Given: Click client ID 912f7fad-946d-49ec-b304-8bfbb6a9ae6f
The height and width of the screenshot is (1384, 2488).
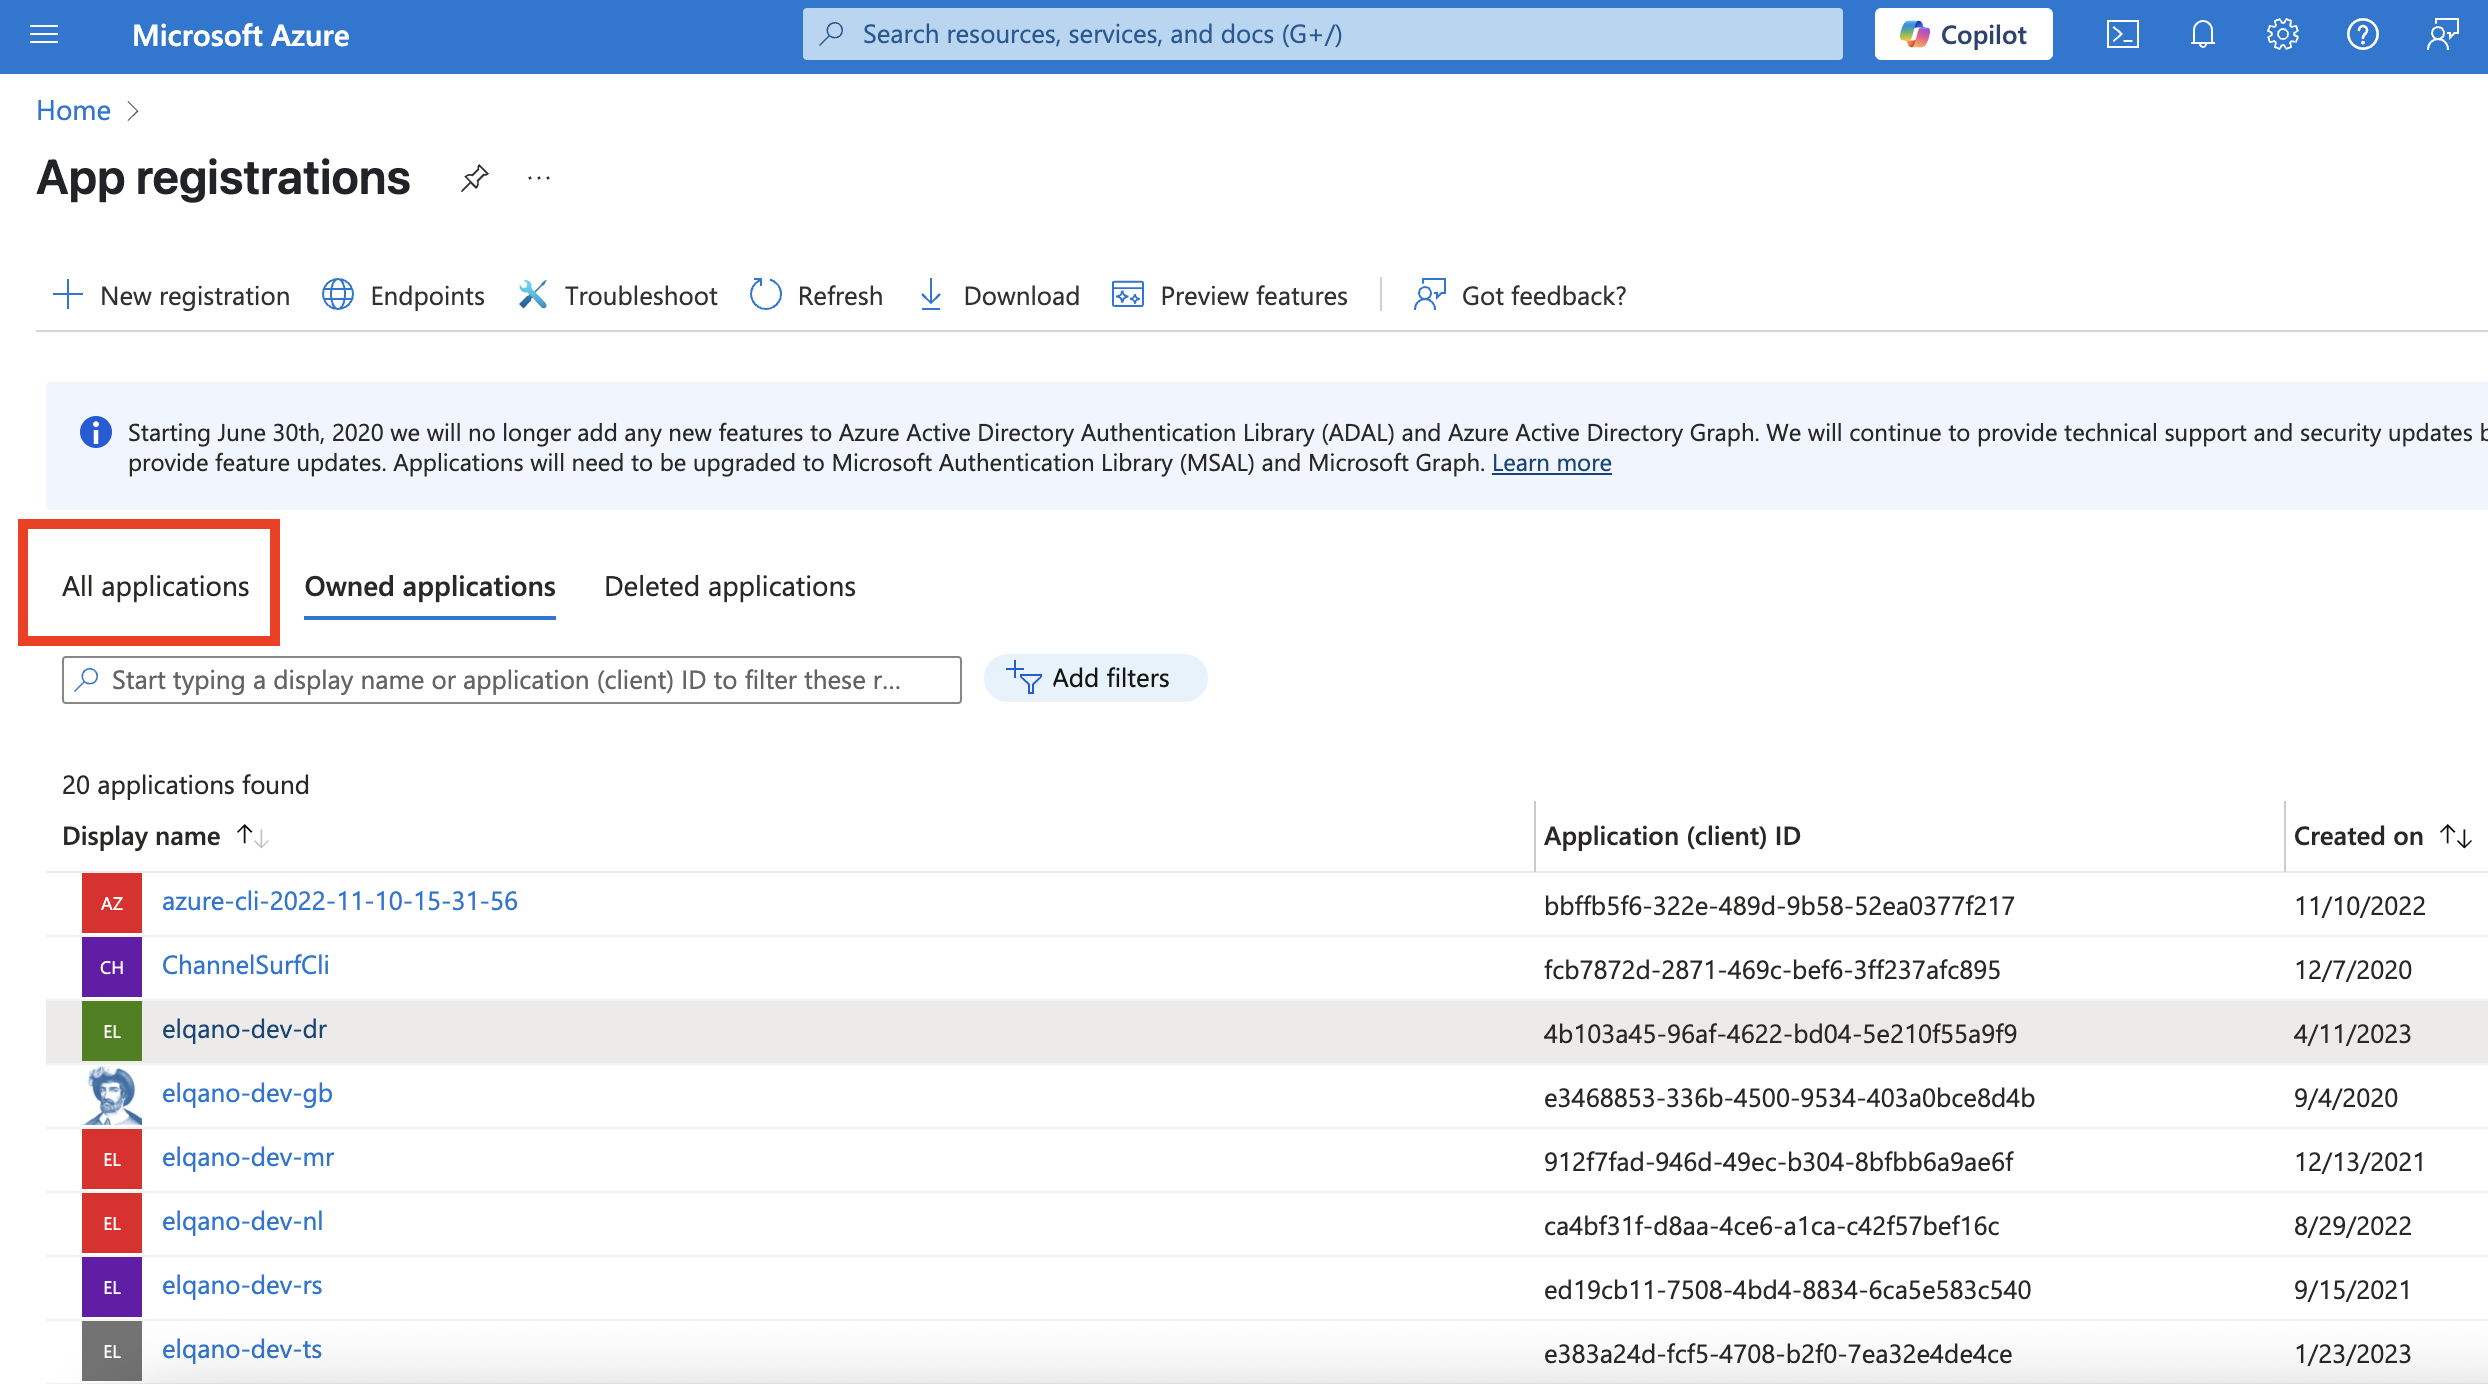Looking at the screenshot, I should click(1779, 1161).
